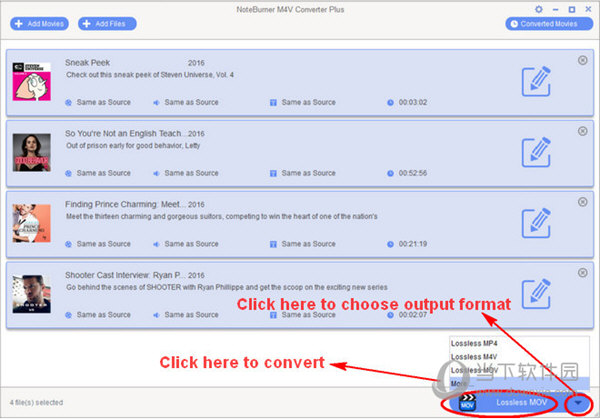Remove Finding Prince Charming item
This screenshot has height=419, width=600.
[582, 202]
